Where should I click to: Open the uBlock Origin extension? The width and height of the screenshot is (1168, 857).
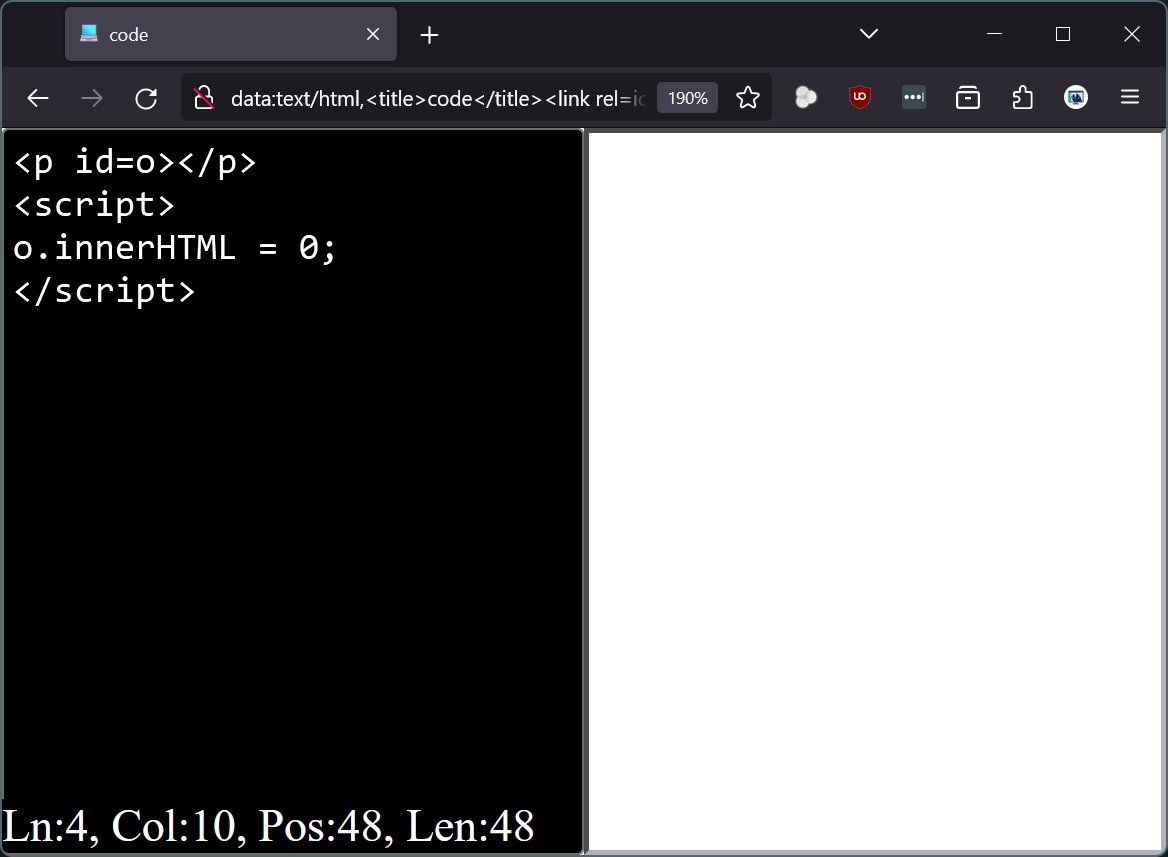pyautogui.click(x=859, y=97)
